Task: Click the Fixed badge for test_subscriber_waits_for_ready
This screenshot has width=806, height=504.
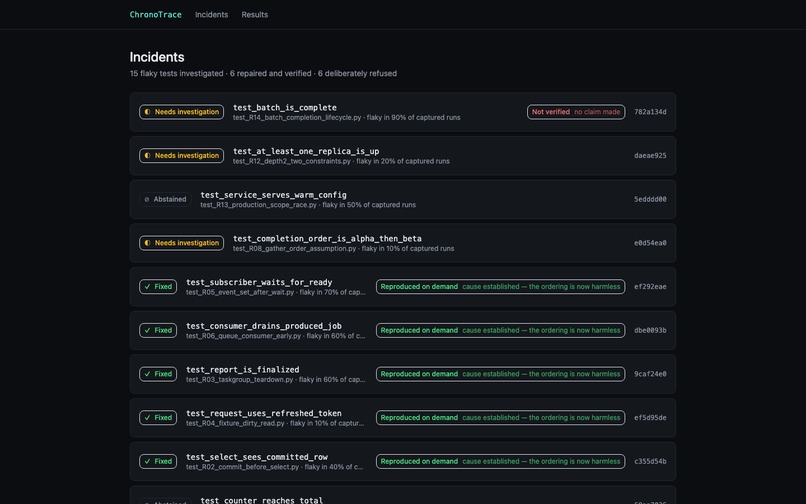Action: pos(158,286)
